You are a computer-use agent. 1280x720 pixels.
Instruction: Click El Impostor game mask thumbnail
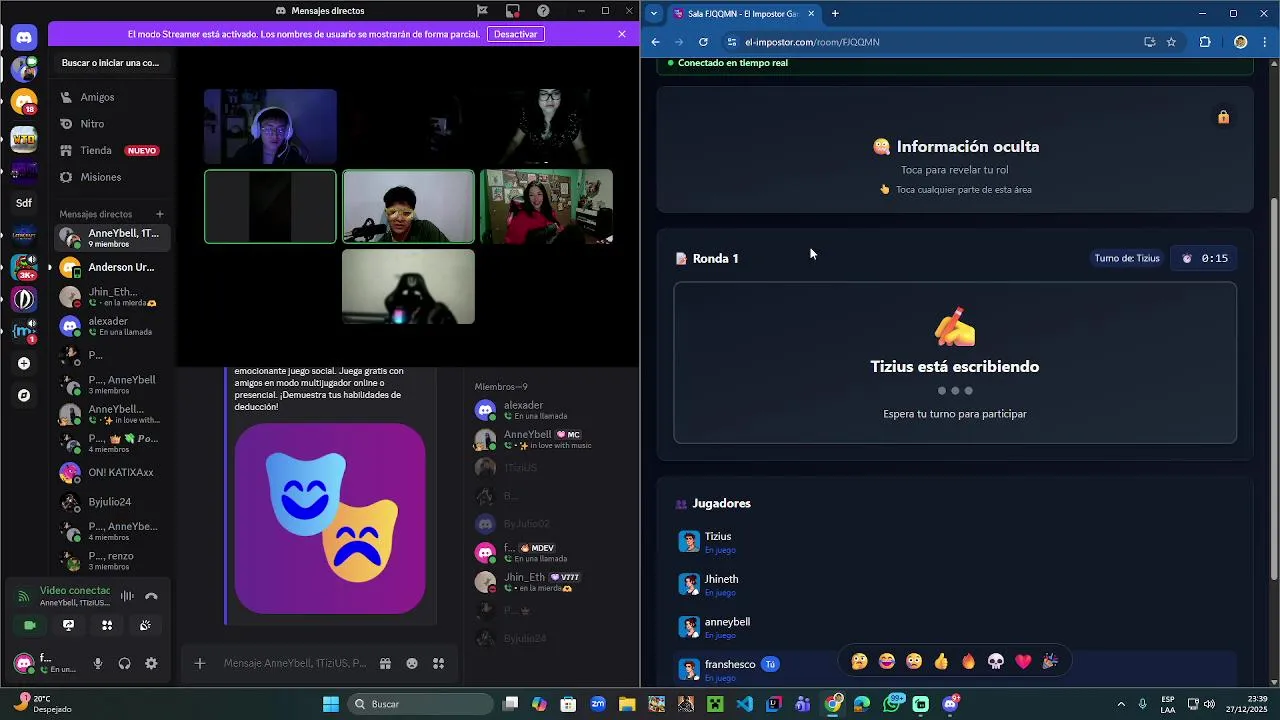pyautogui.click(x=330, y=518)
